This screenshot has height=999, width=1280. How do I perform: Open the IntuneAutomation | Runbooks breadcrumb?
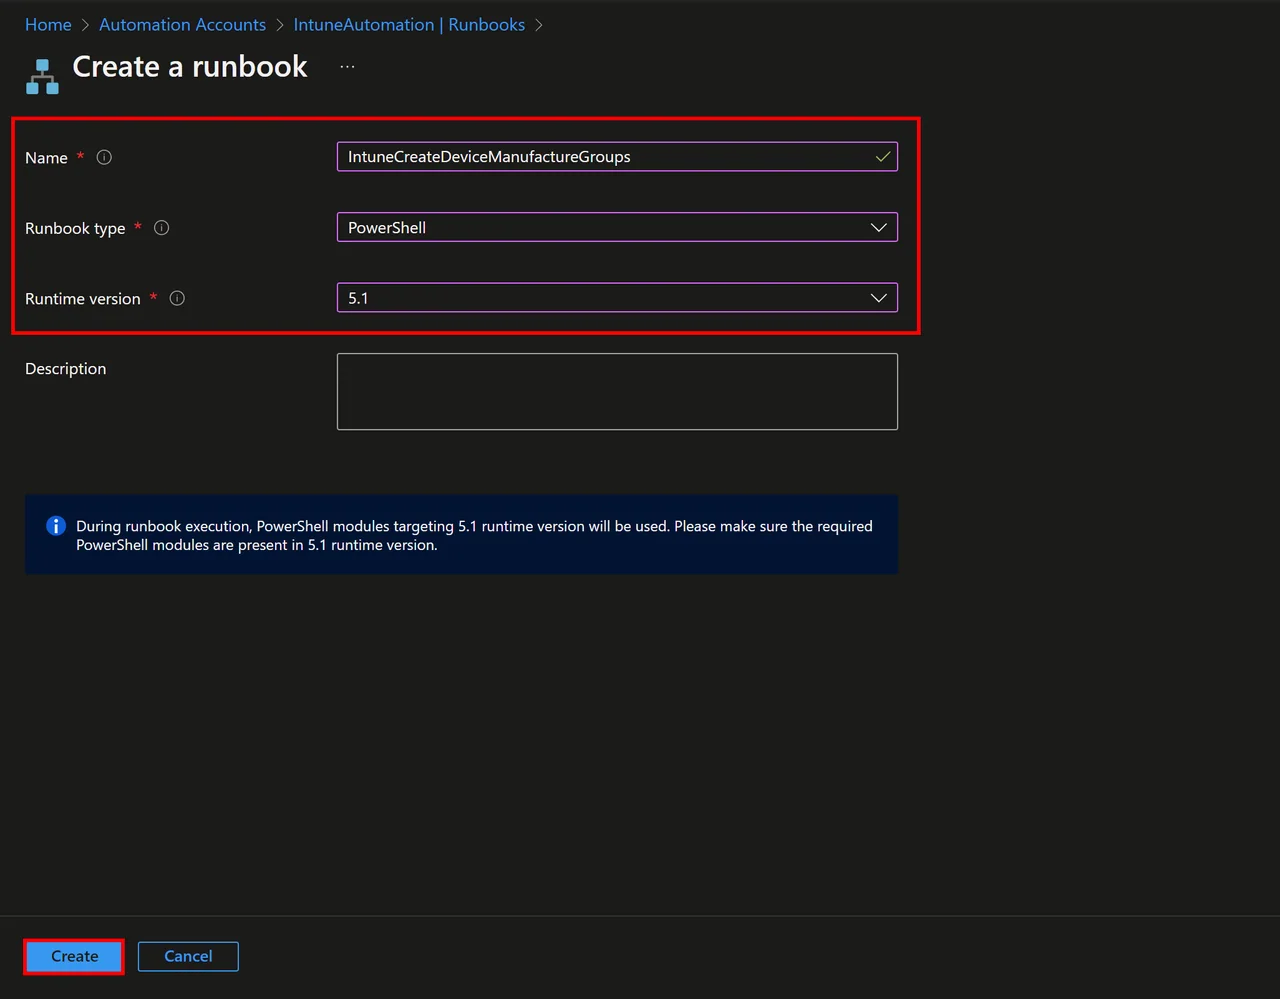(x=409, y=25)
